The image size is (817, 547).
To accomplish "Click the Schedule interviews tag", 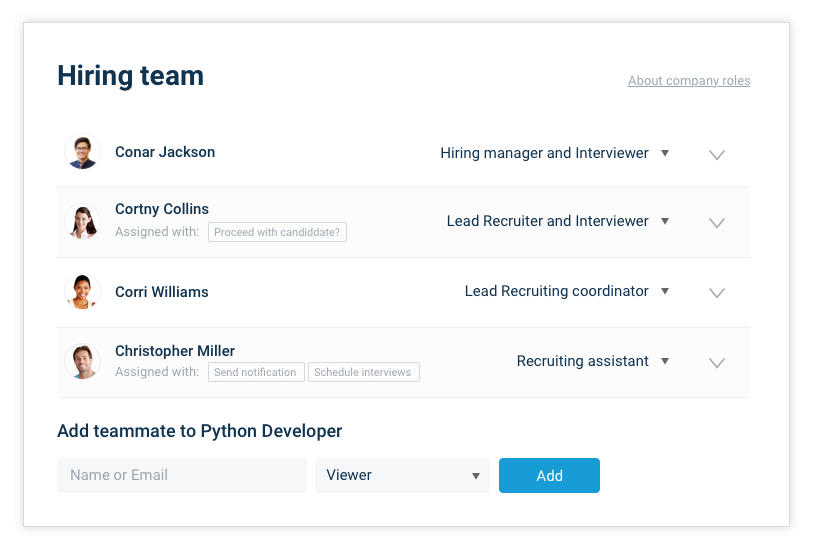I will pyautogui.click(x=364, y=372).
